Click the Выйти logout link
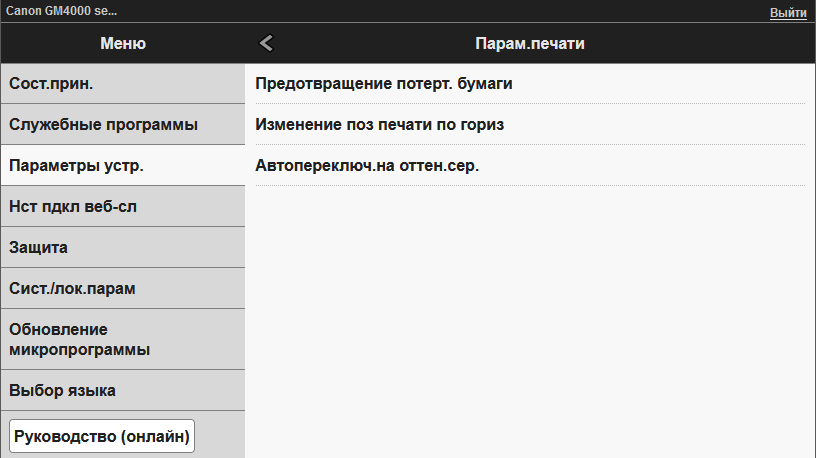 788,12
